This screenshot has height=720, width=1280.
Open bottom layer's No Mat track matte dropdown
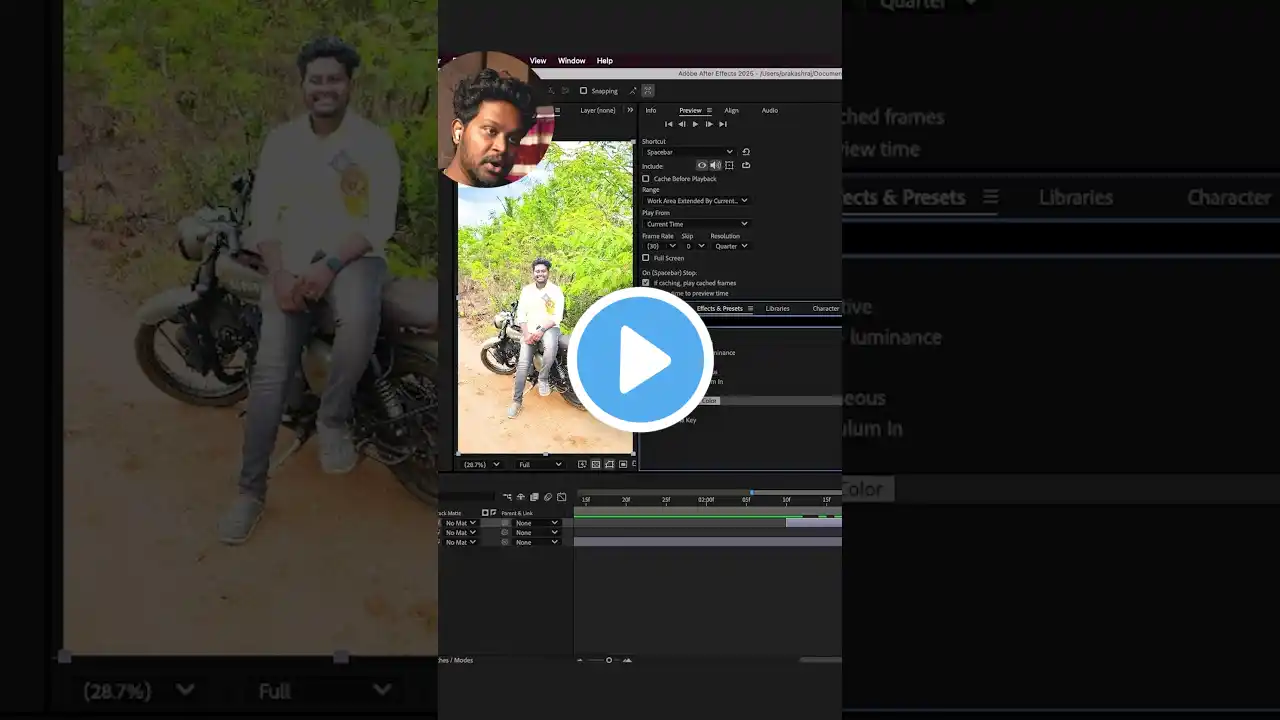click(460, 542)
